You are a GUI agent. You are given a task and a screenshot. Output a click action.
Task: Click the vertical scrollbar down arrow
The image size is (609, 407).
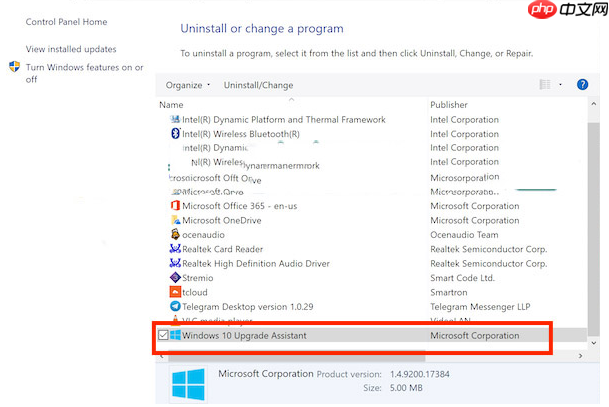(x=593, y=343)
